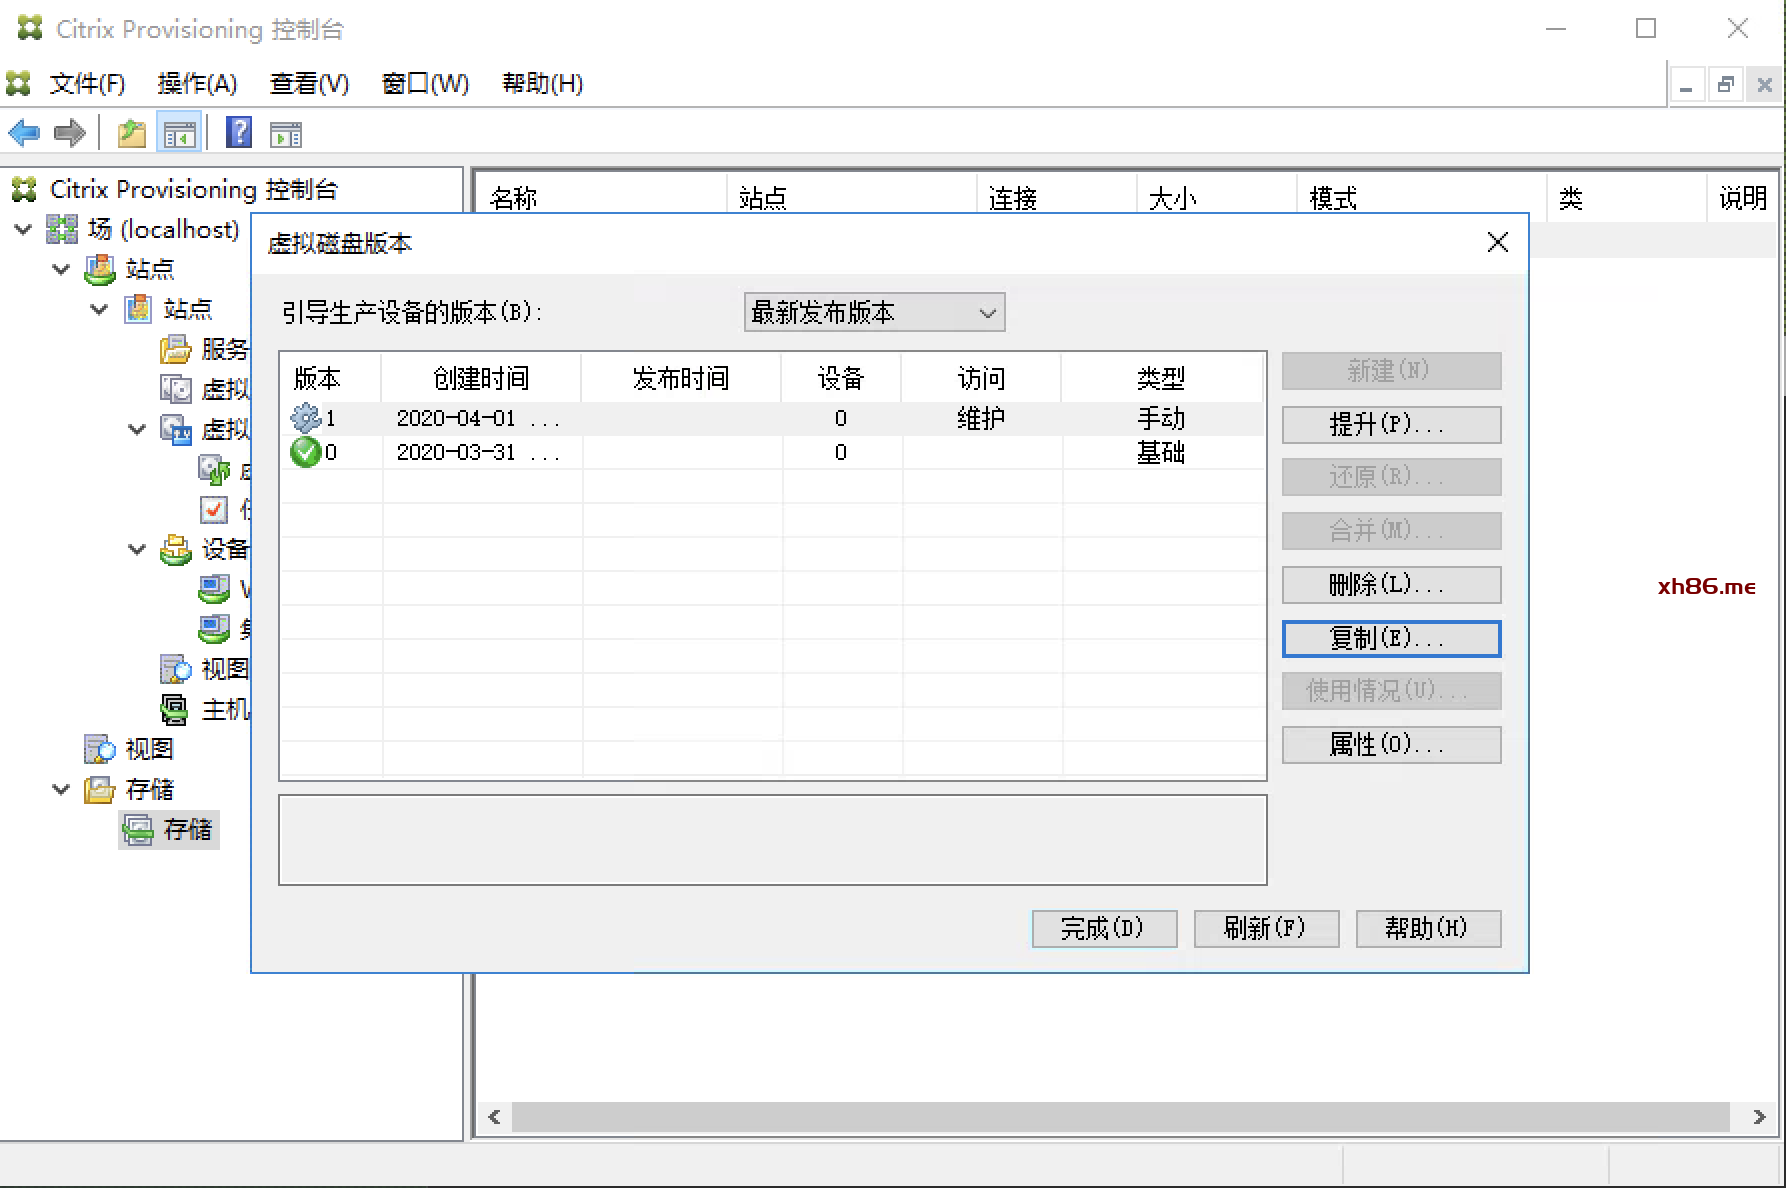
Task: Toggle the Show/Hide Console Tree icon
Action: [x=180, y=133]
